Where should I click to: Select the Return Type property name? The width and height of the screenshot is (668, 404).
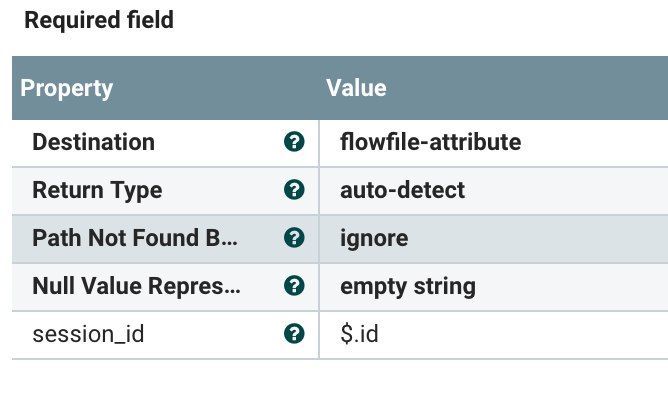(x=97, y=190)
